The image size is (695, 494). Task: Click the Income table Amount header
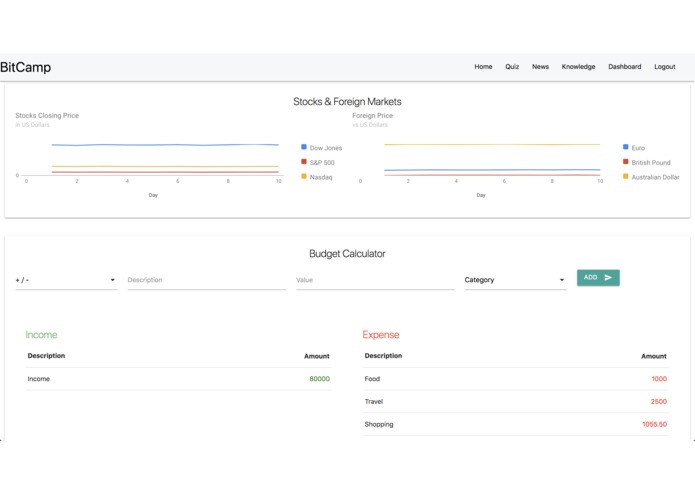coord(316,356)
